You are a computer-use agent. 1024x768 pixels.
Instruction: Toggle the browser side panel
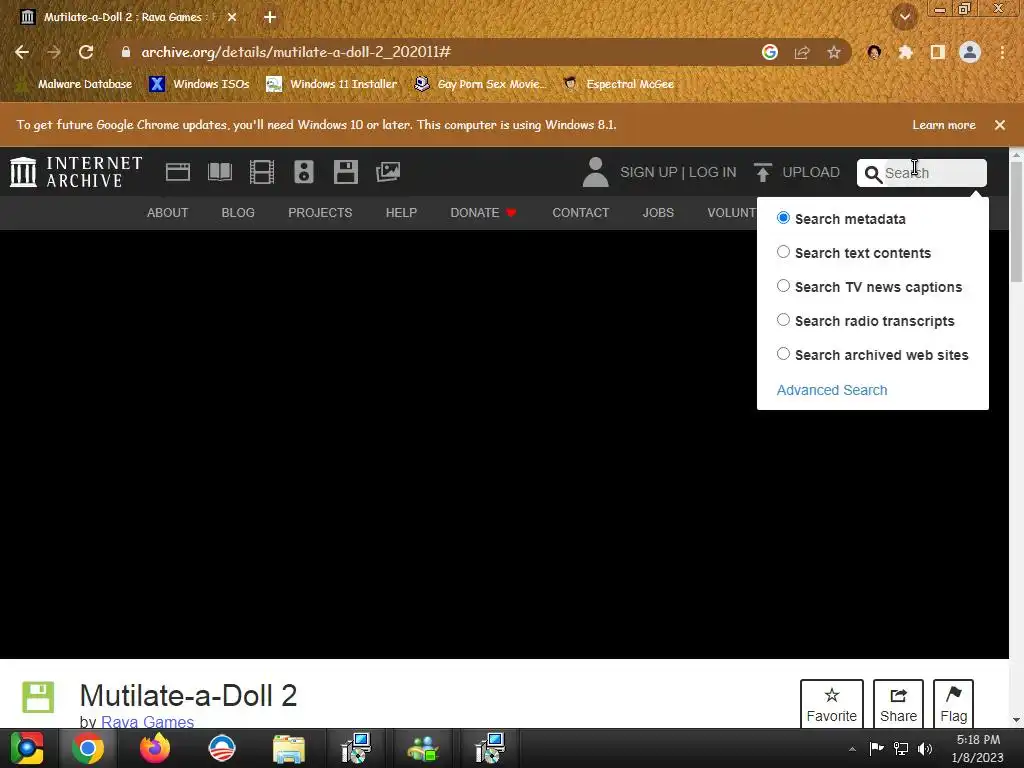click(938, 52)
